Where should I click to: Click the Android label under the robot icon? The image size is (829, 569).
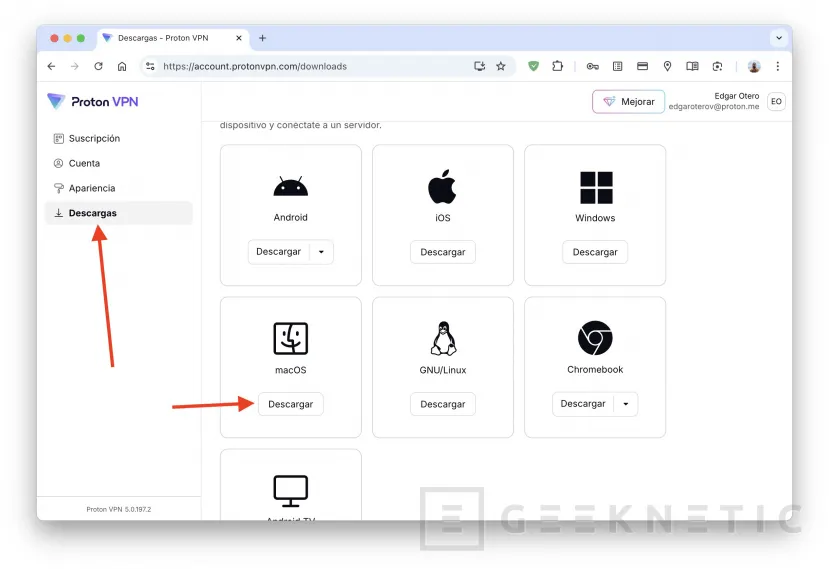click(290, 217)
